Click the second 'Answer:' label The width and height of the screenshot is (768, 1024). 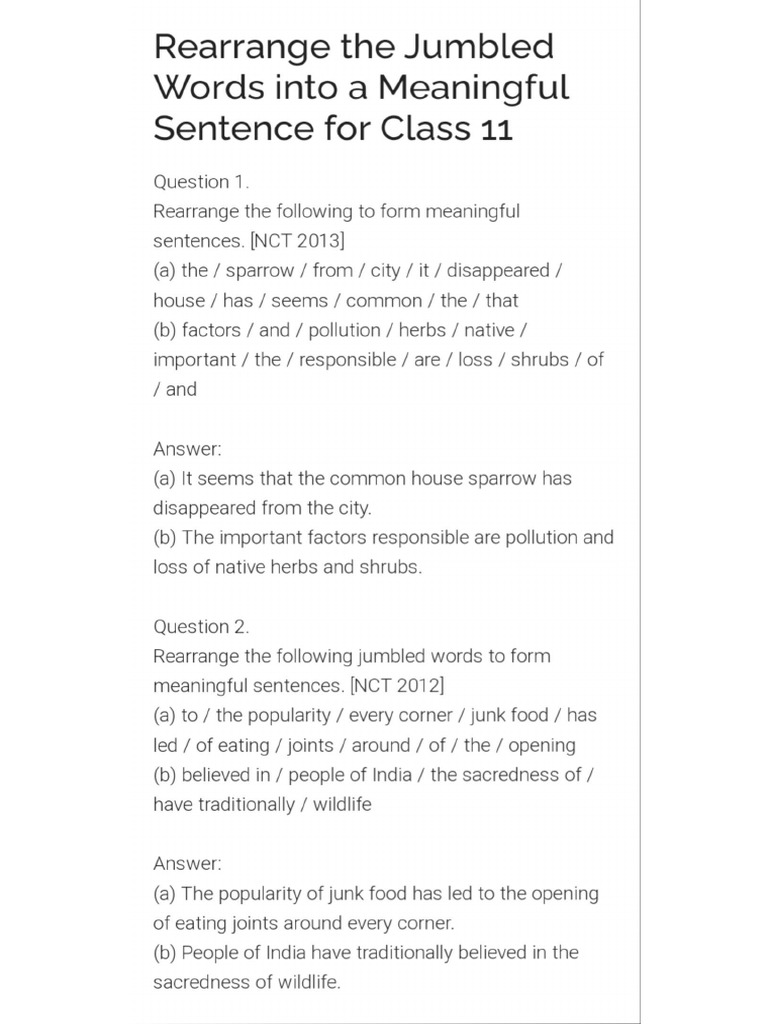[187, 863]
